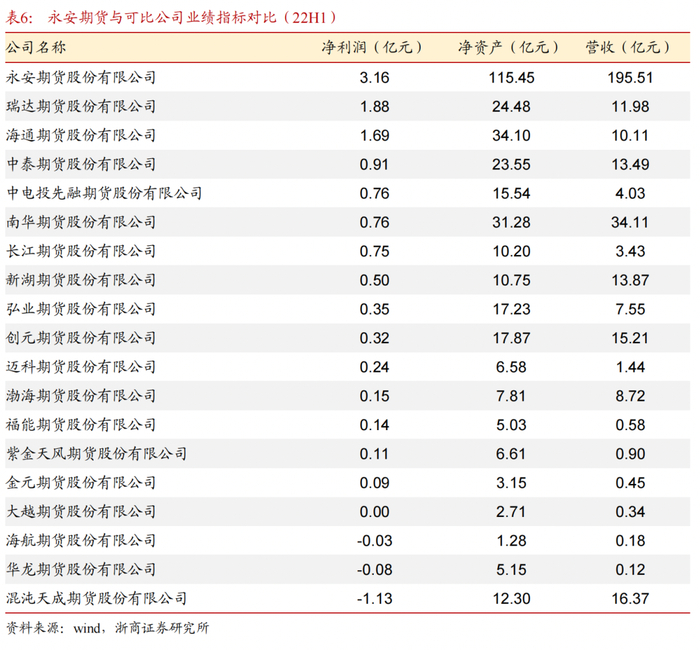Click the row name 中电投先融期货股份有限公司
The height and width of the screenshot is (650, 700).
click(104, 193)
